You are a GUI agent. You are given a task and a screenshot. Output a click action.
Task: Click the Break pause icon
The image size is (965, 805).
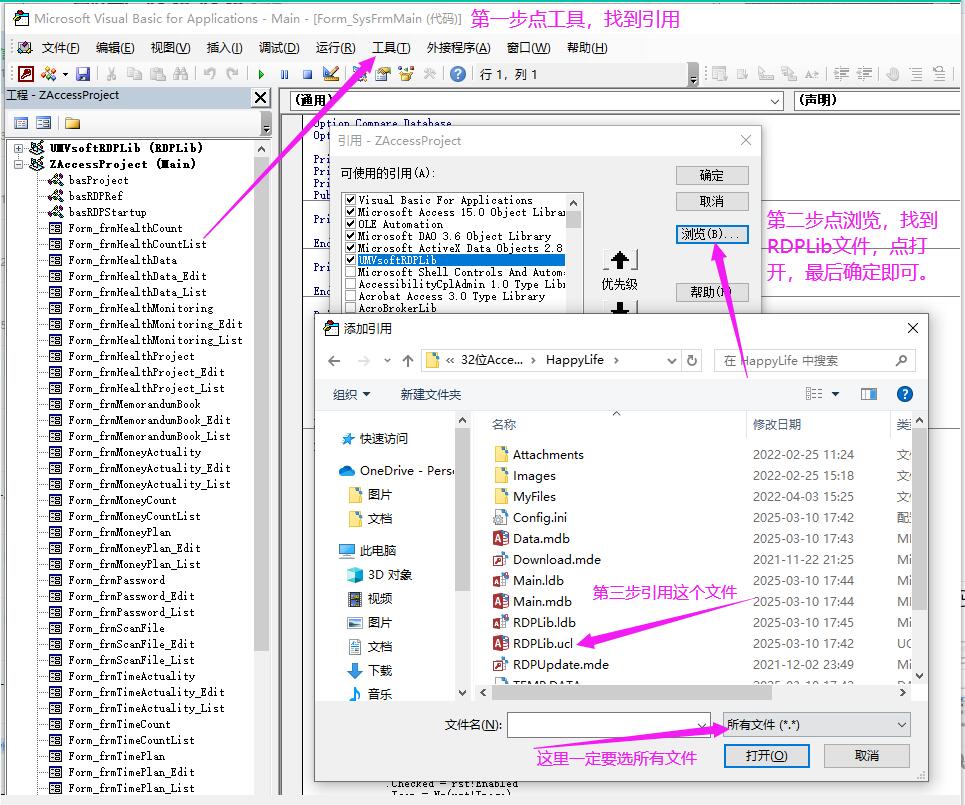284,74
